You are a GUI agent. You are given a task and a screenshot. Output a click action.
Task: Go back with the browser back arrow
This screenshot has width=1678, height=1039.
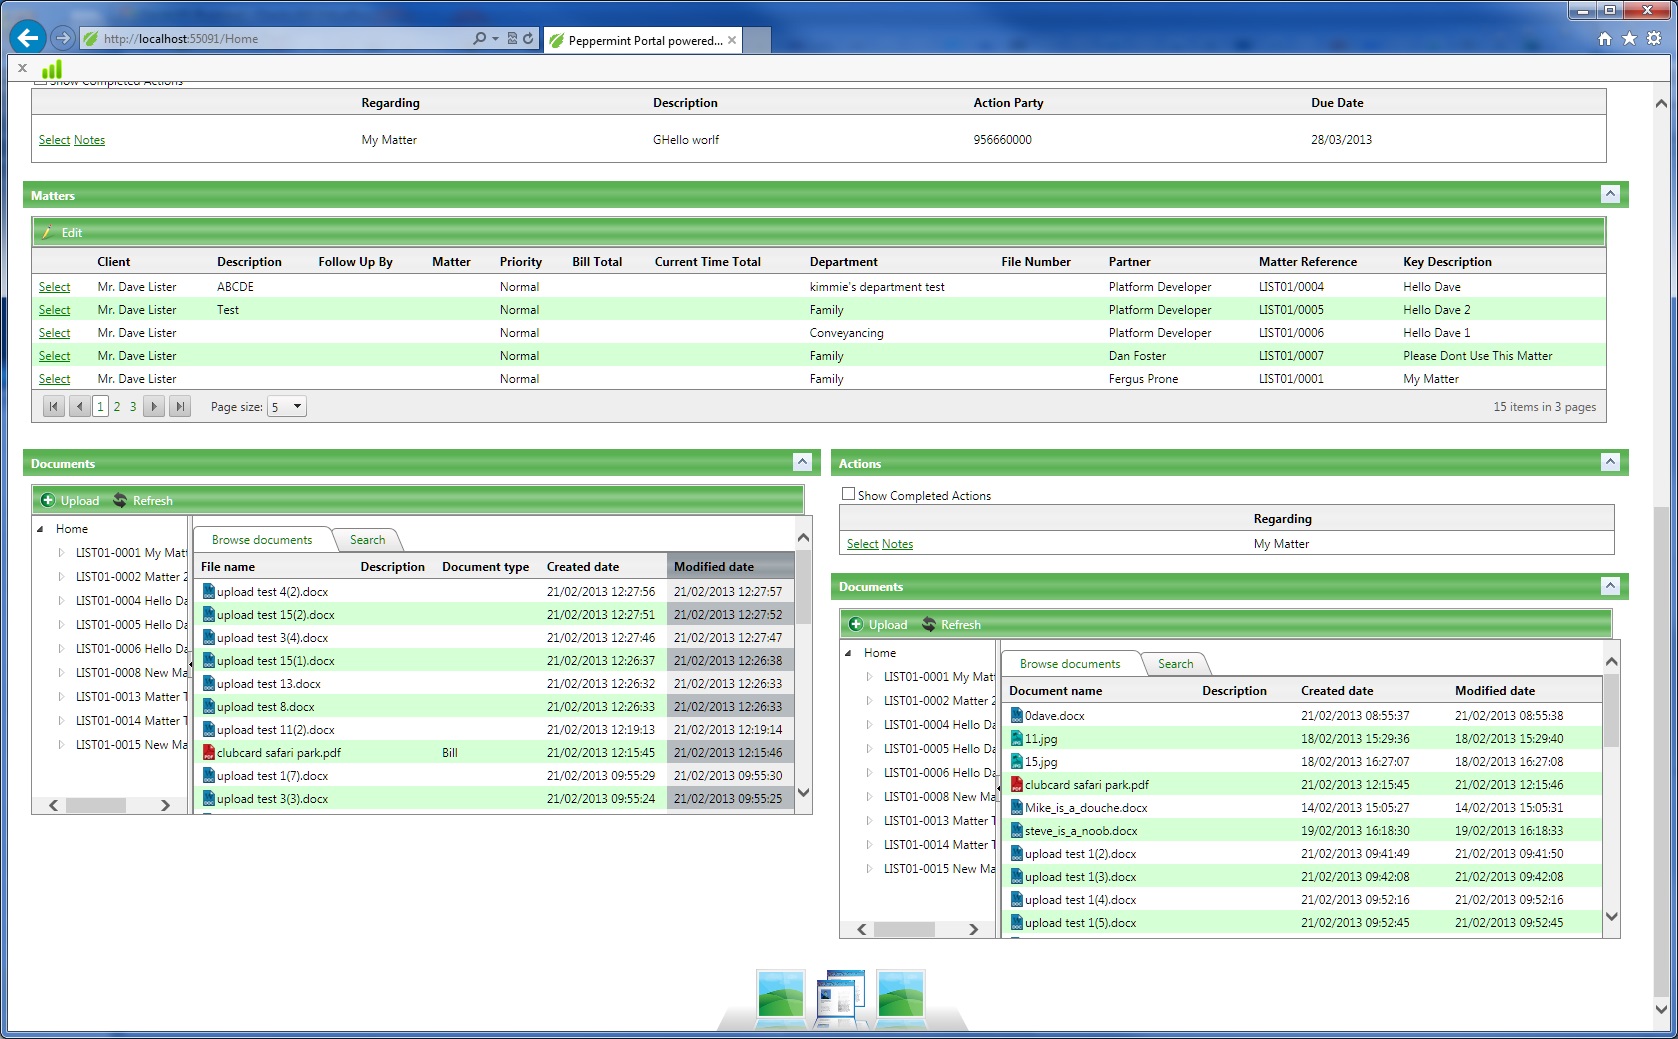coord(28,38)
